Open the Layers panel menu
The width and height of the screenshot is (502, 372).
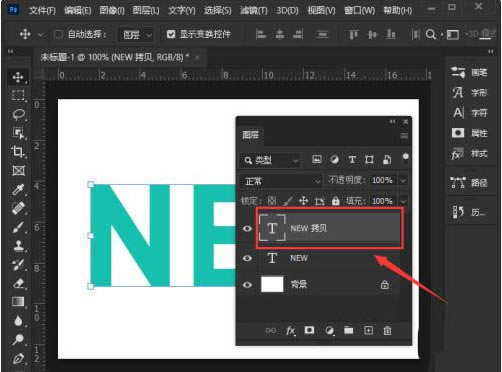pyautogui.click(x=404, y=135)
